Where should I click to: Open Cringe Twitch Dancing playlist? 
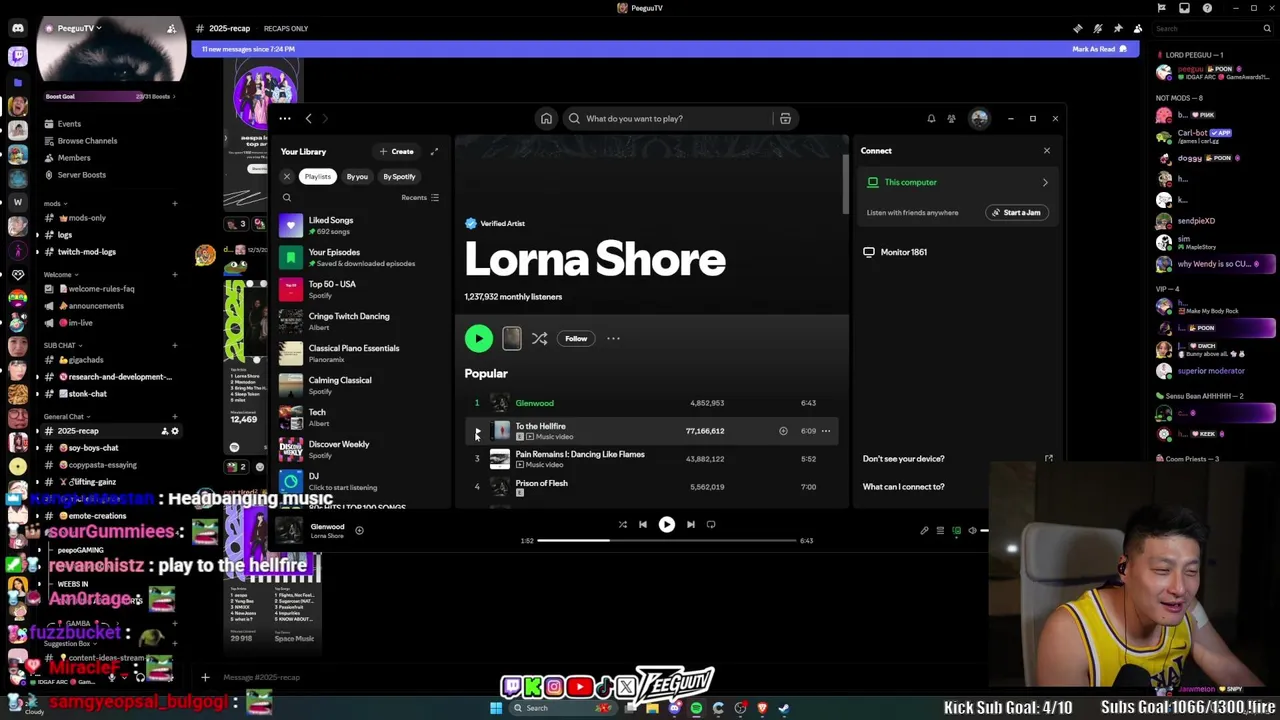360,323
